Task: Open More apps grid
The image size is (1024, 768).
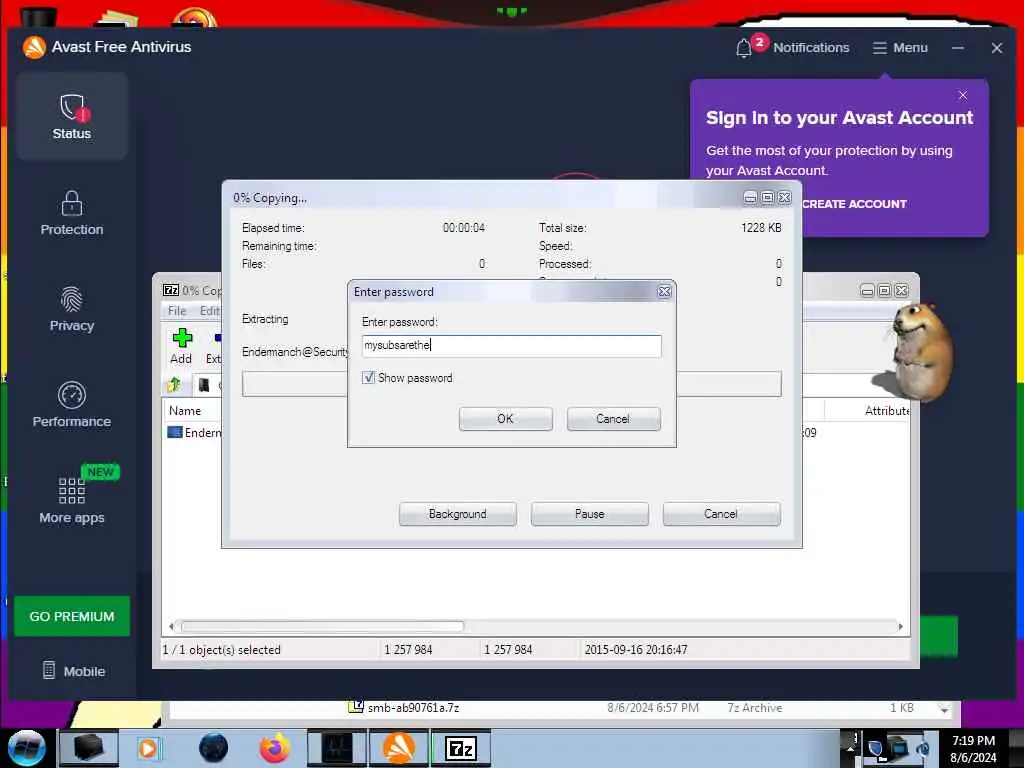Action: coord(72,501)
